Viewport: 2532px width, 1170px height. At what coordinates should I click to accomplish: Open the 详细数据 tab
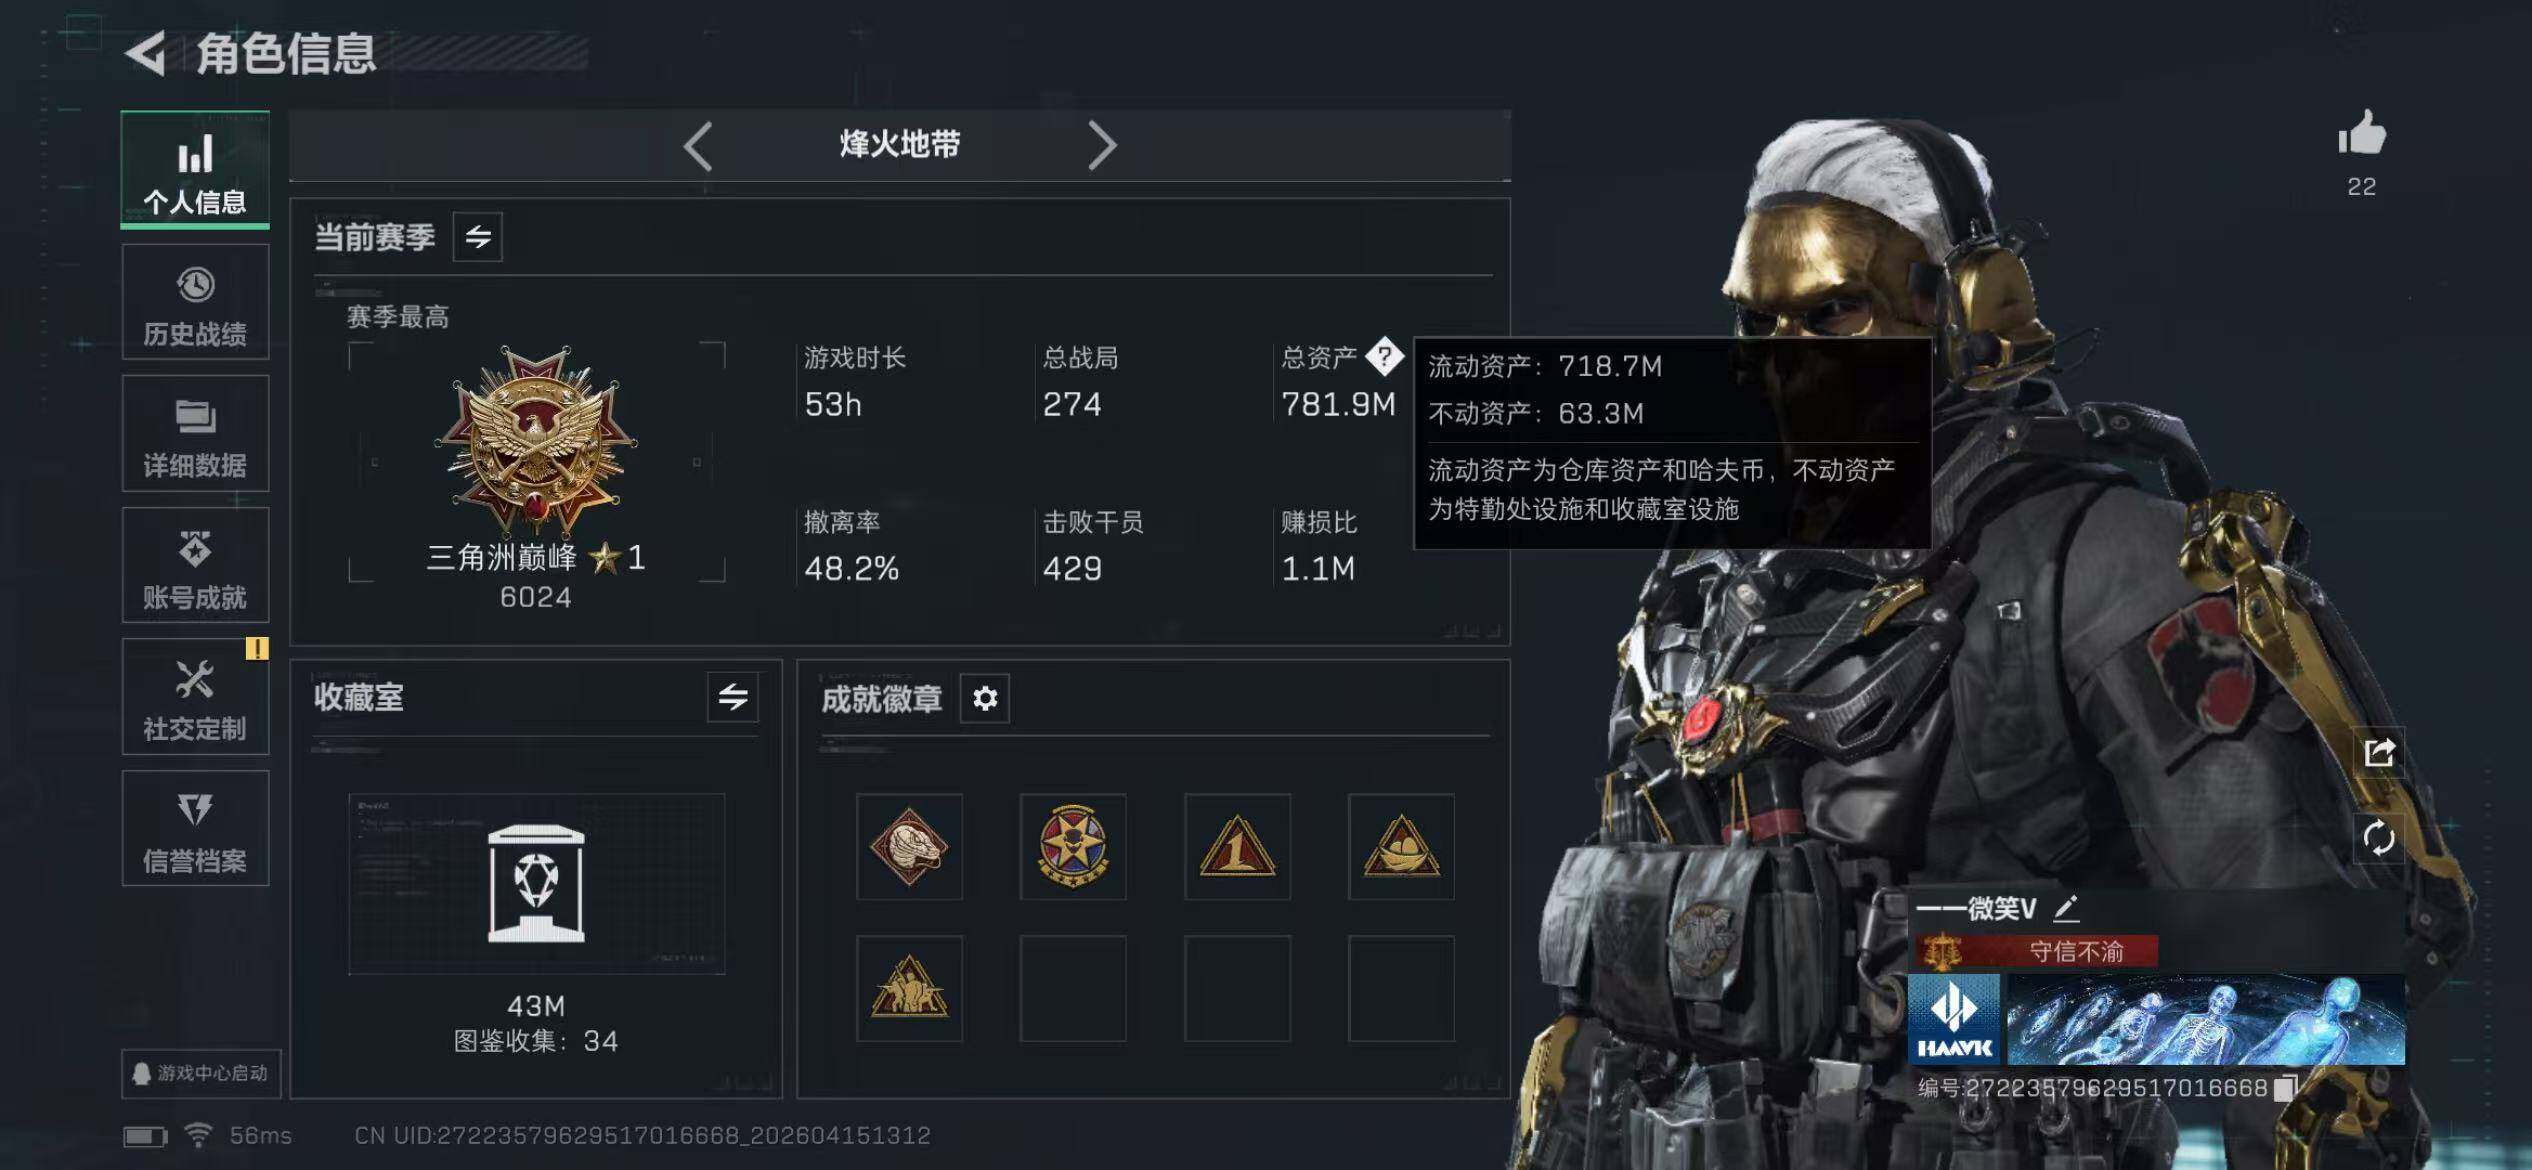click(195, 434)
